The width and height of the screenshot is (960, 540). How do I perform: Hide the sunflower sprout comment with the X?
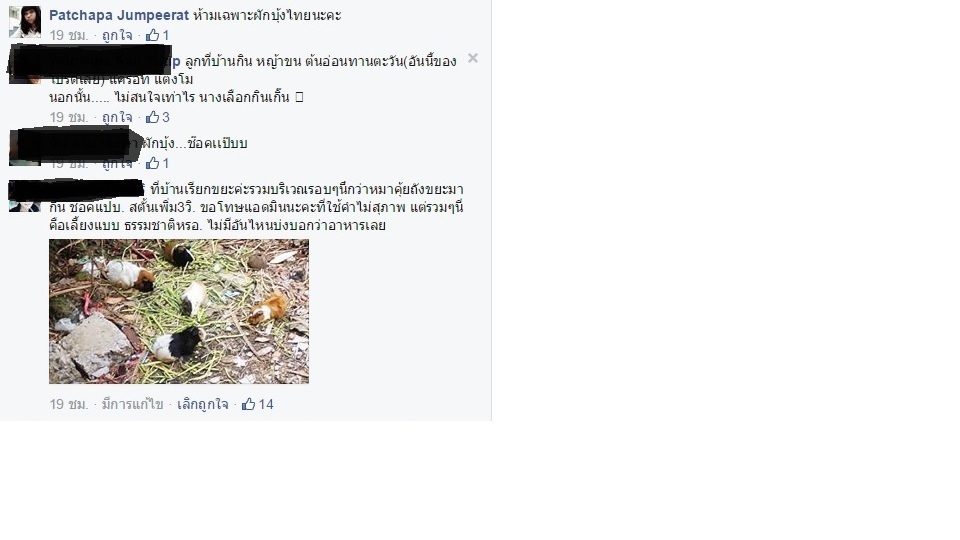[x=473, y=58]
